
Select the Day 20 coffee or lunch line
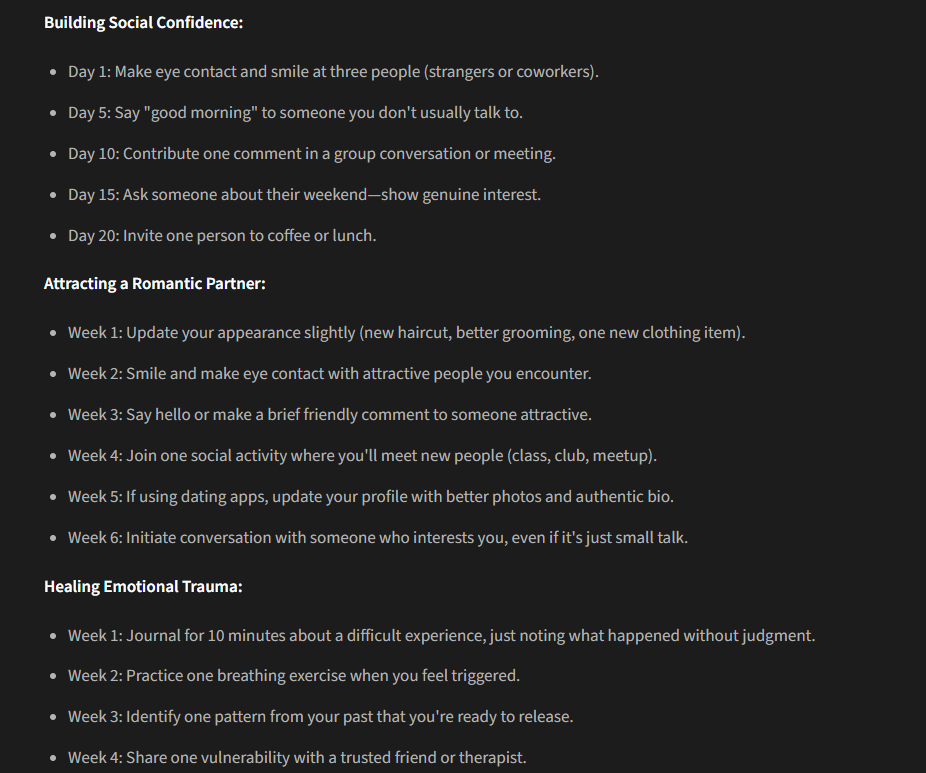point(221,236)
